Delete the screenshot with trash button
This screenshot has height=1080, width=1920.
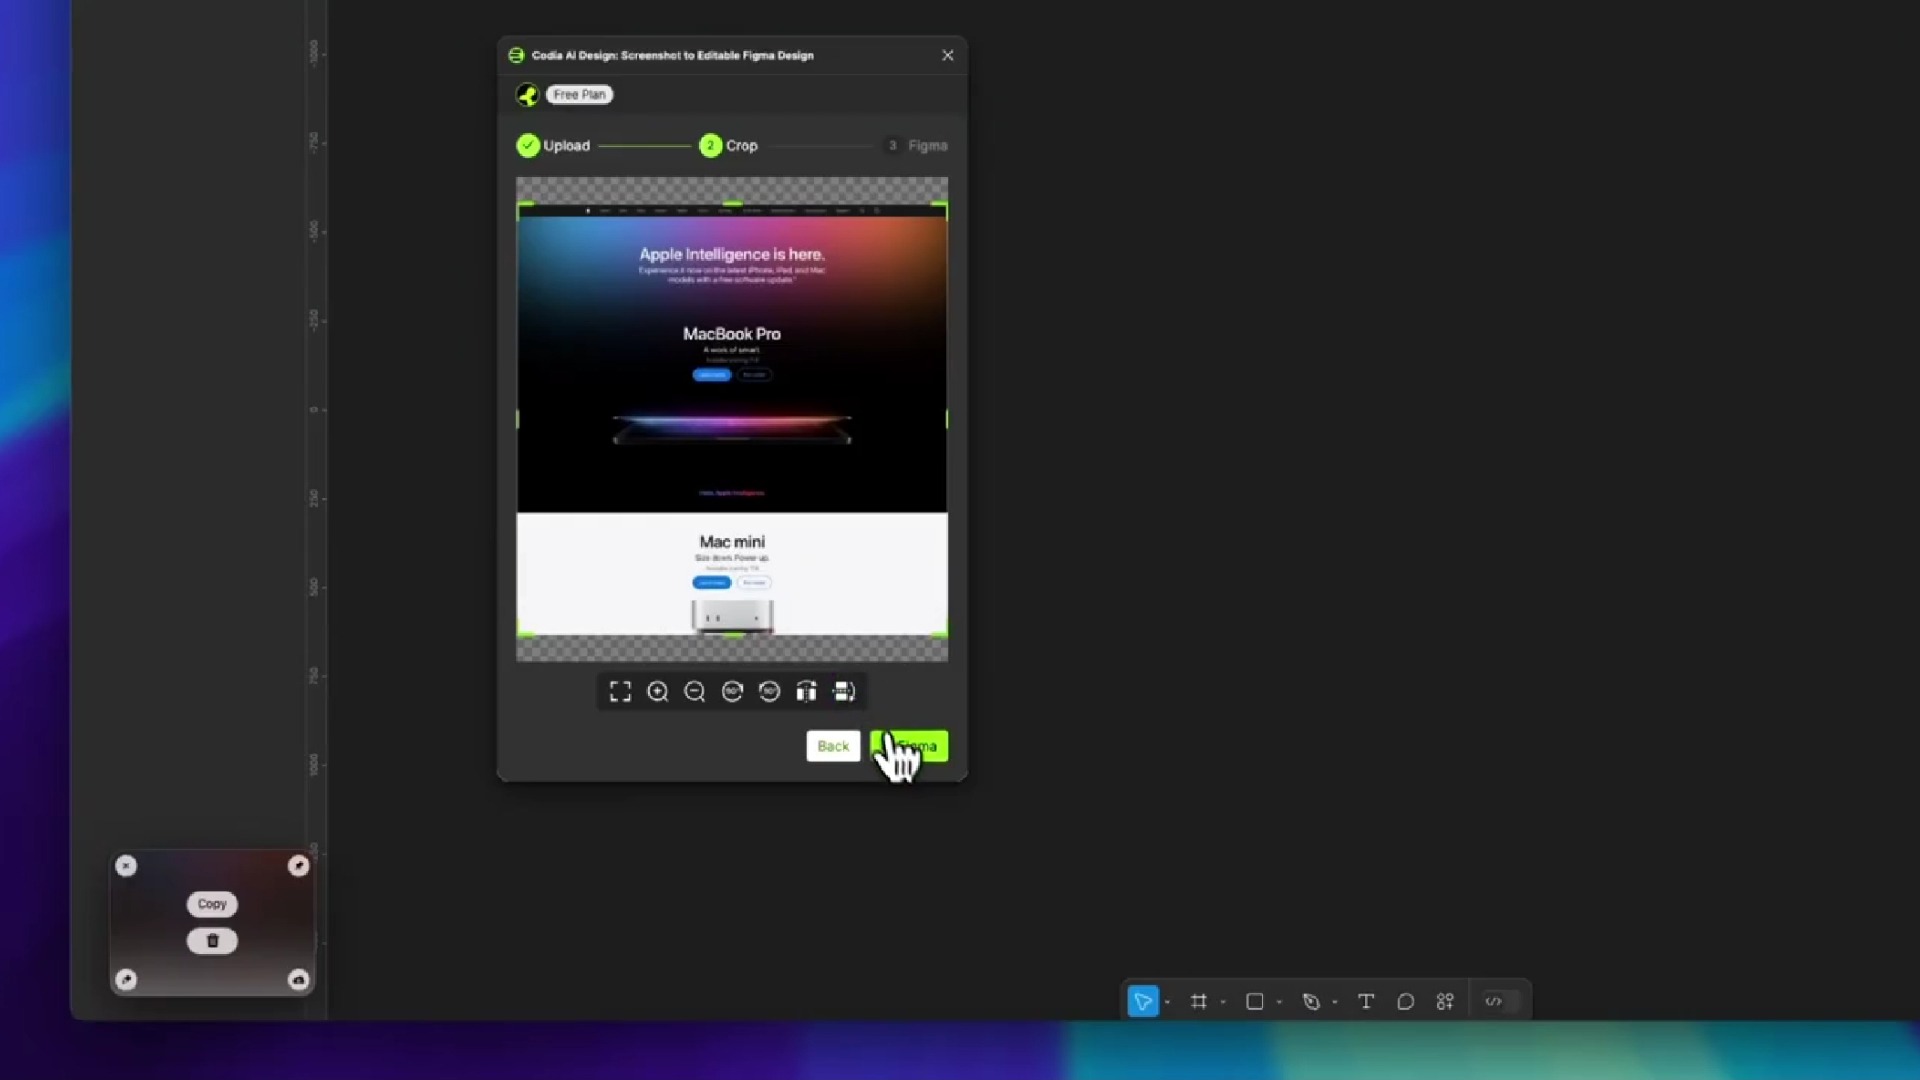click(x=212, y=941)
